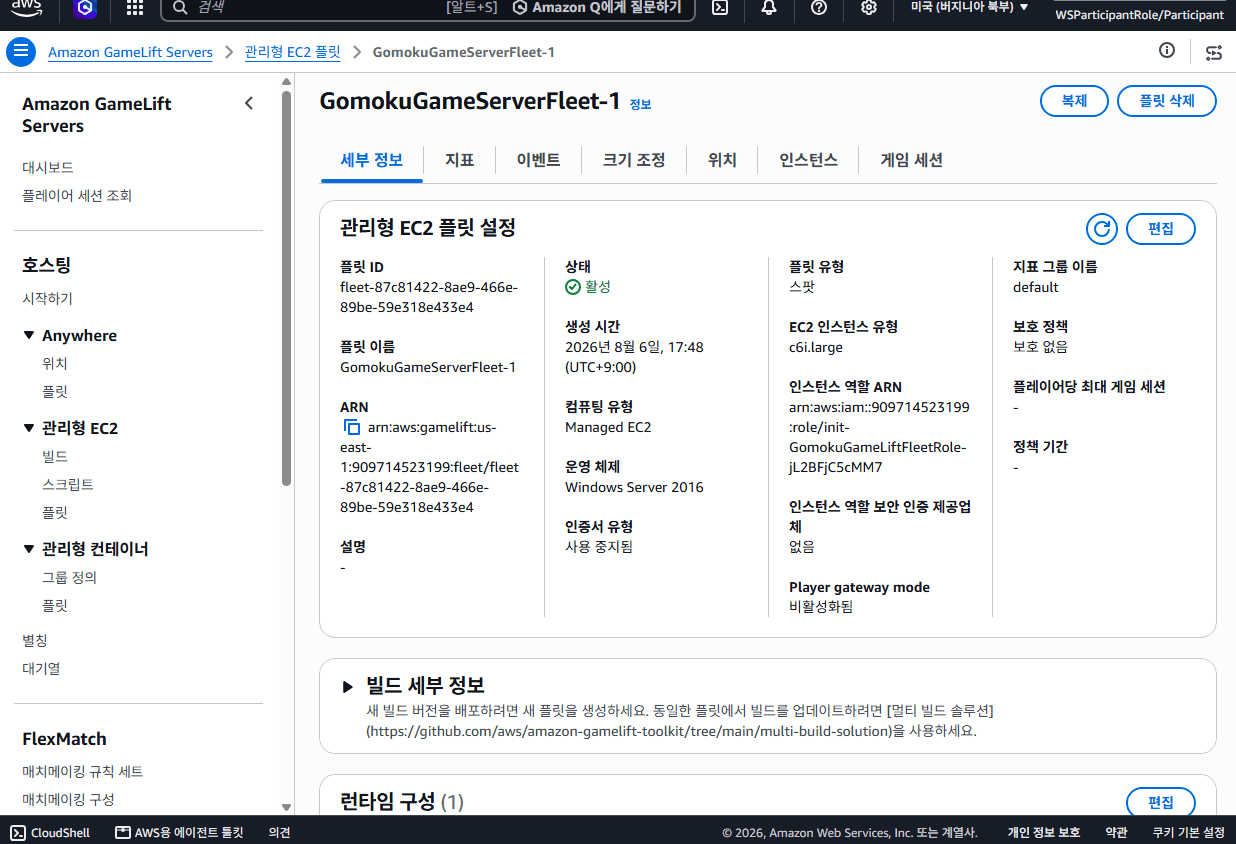Click the purple Amazon Q icon in top bar
The height and width of the screenshot is (844, 1236).
click(x=85, y=8)
